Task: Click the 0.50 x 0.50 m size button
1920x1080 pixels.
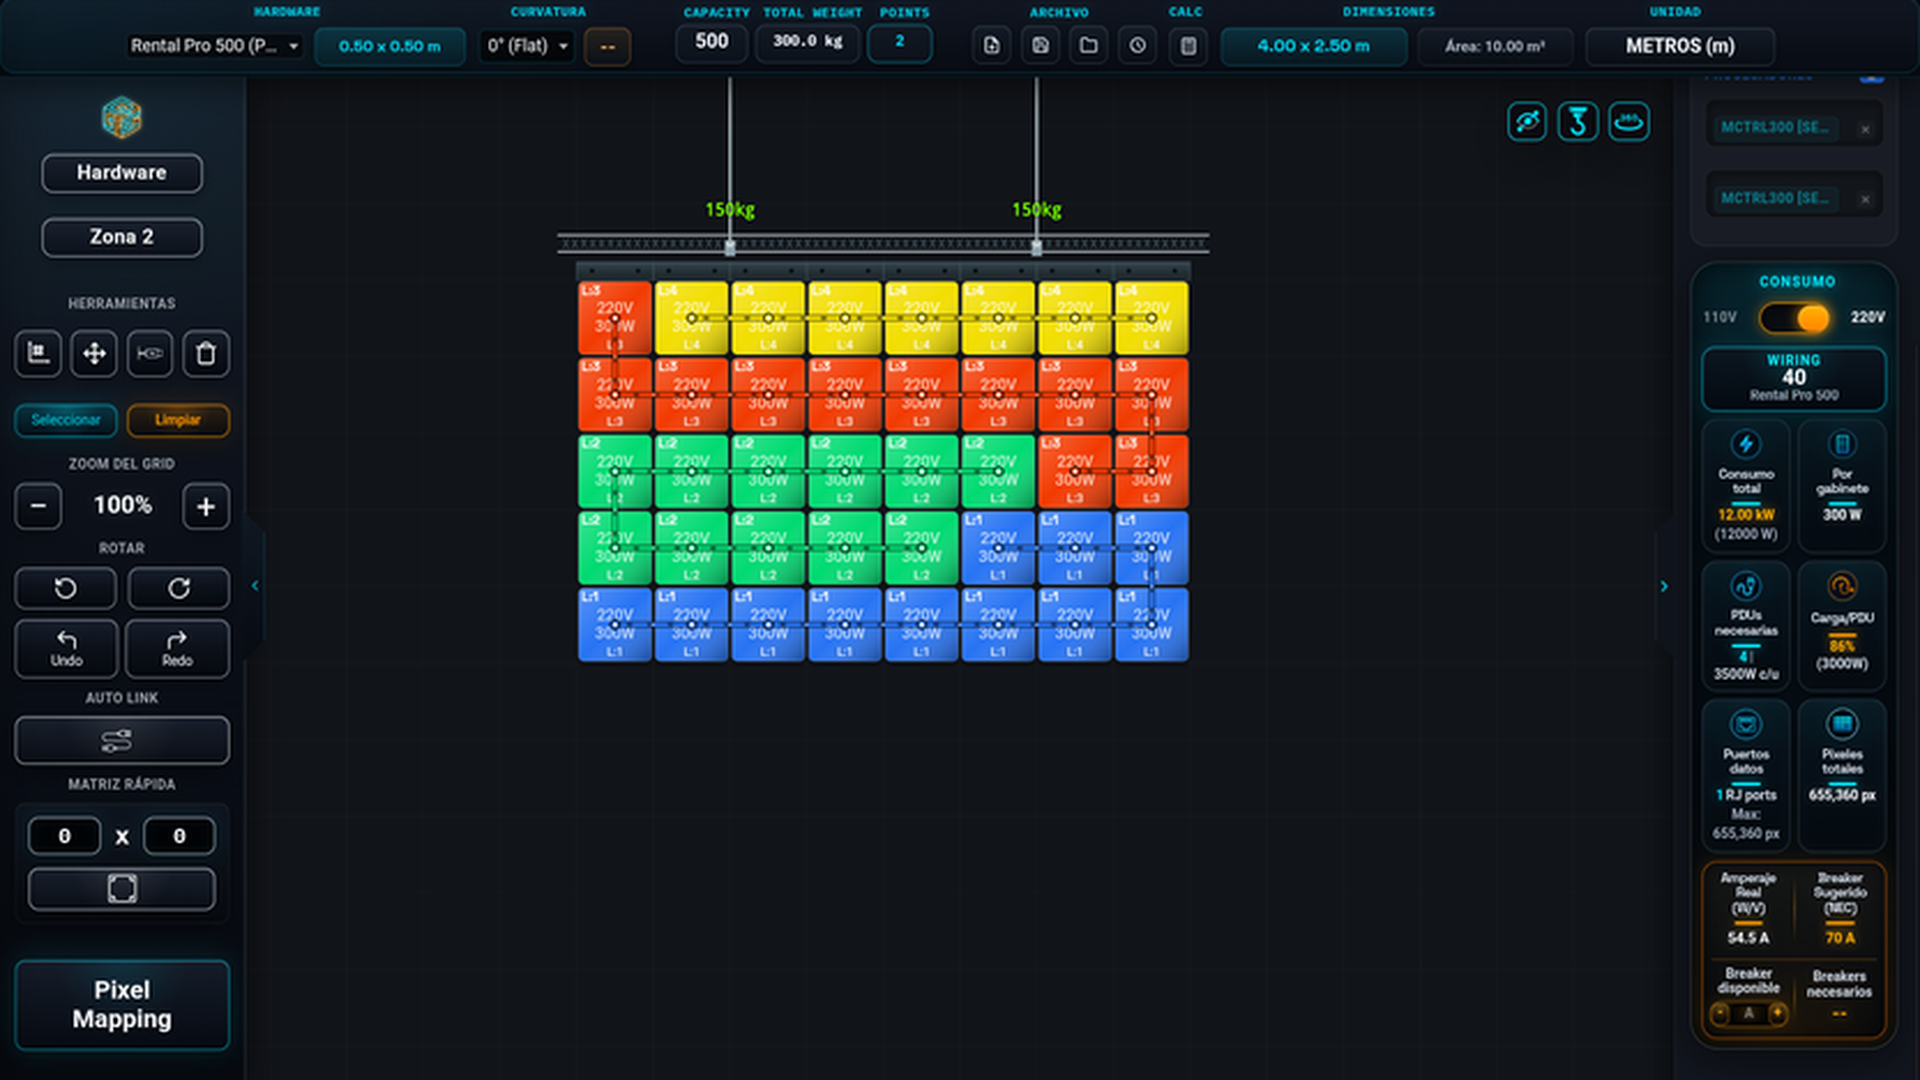Action: coord(390,46)
